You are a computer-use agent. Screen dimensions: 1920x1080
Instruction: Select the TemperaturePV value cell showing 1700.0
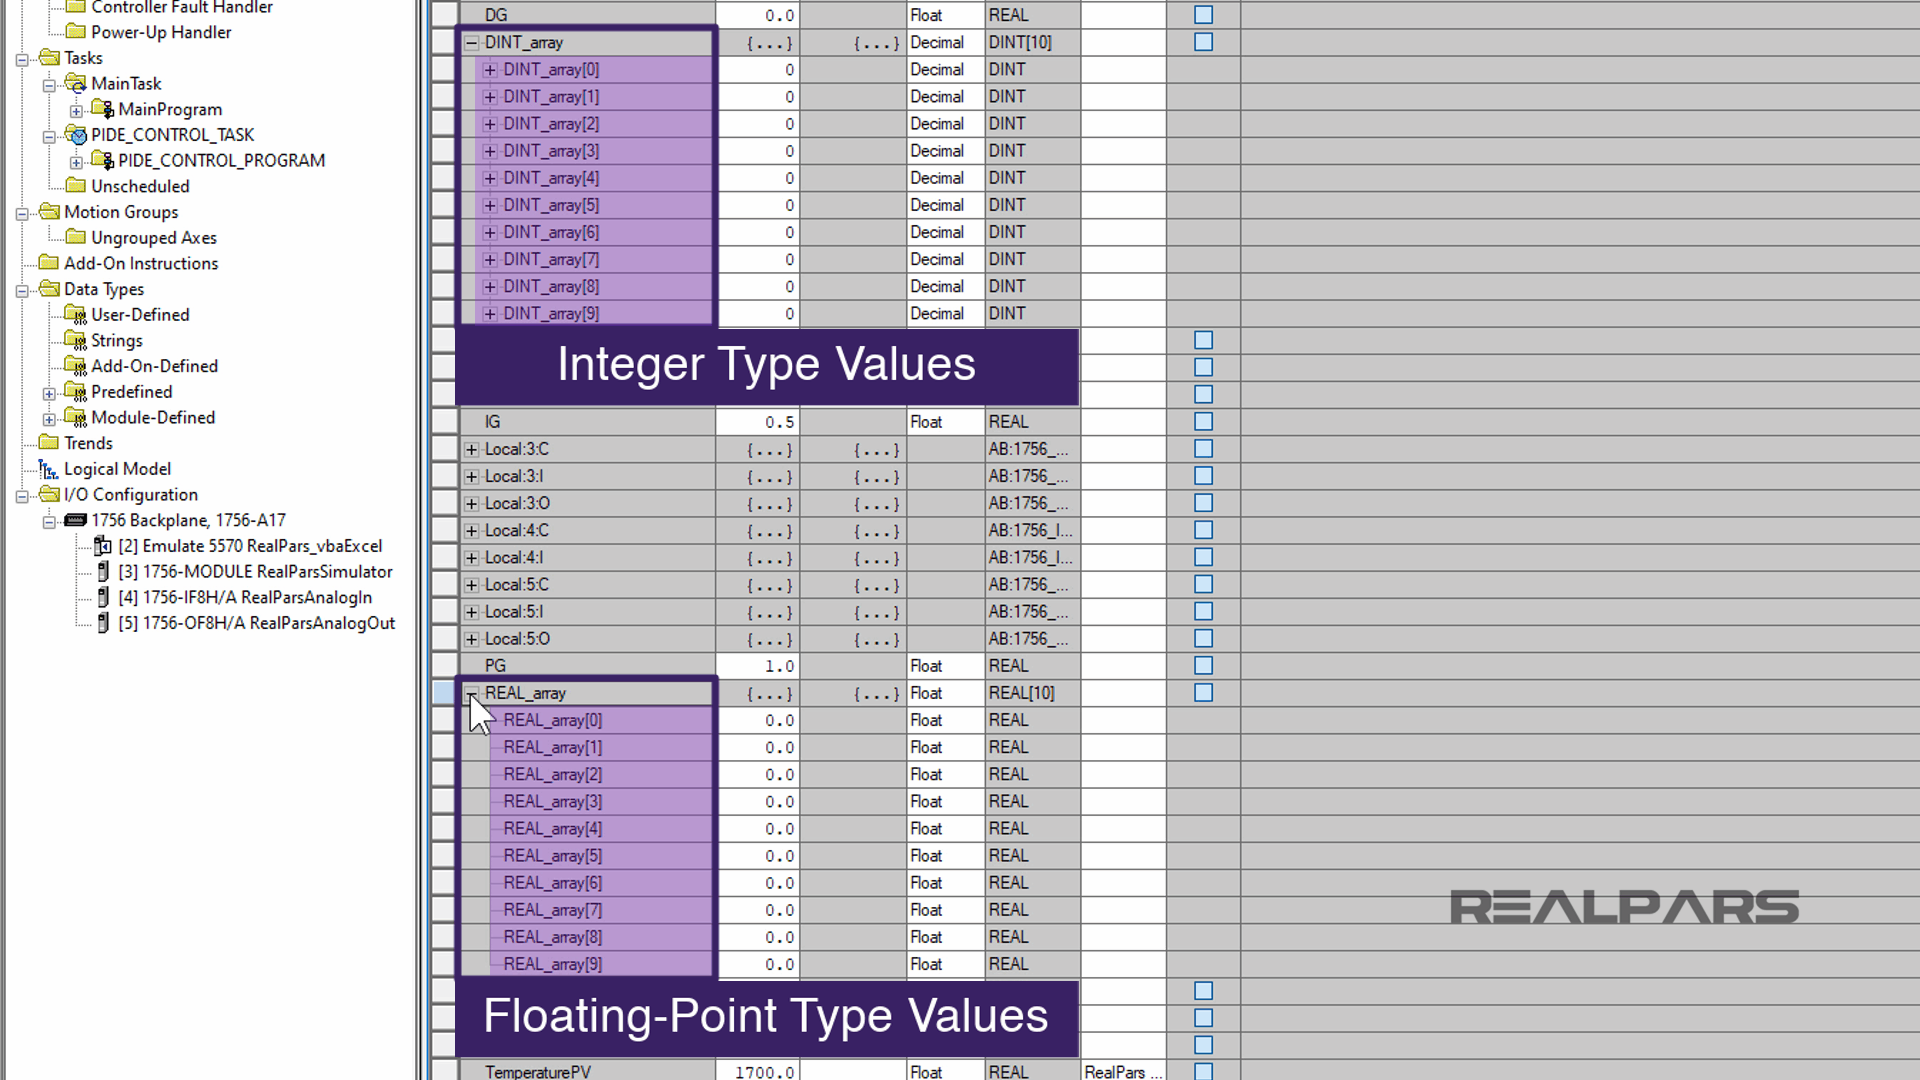pos(760,1071)
